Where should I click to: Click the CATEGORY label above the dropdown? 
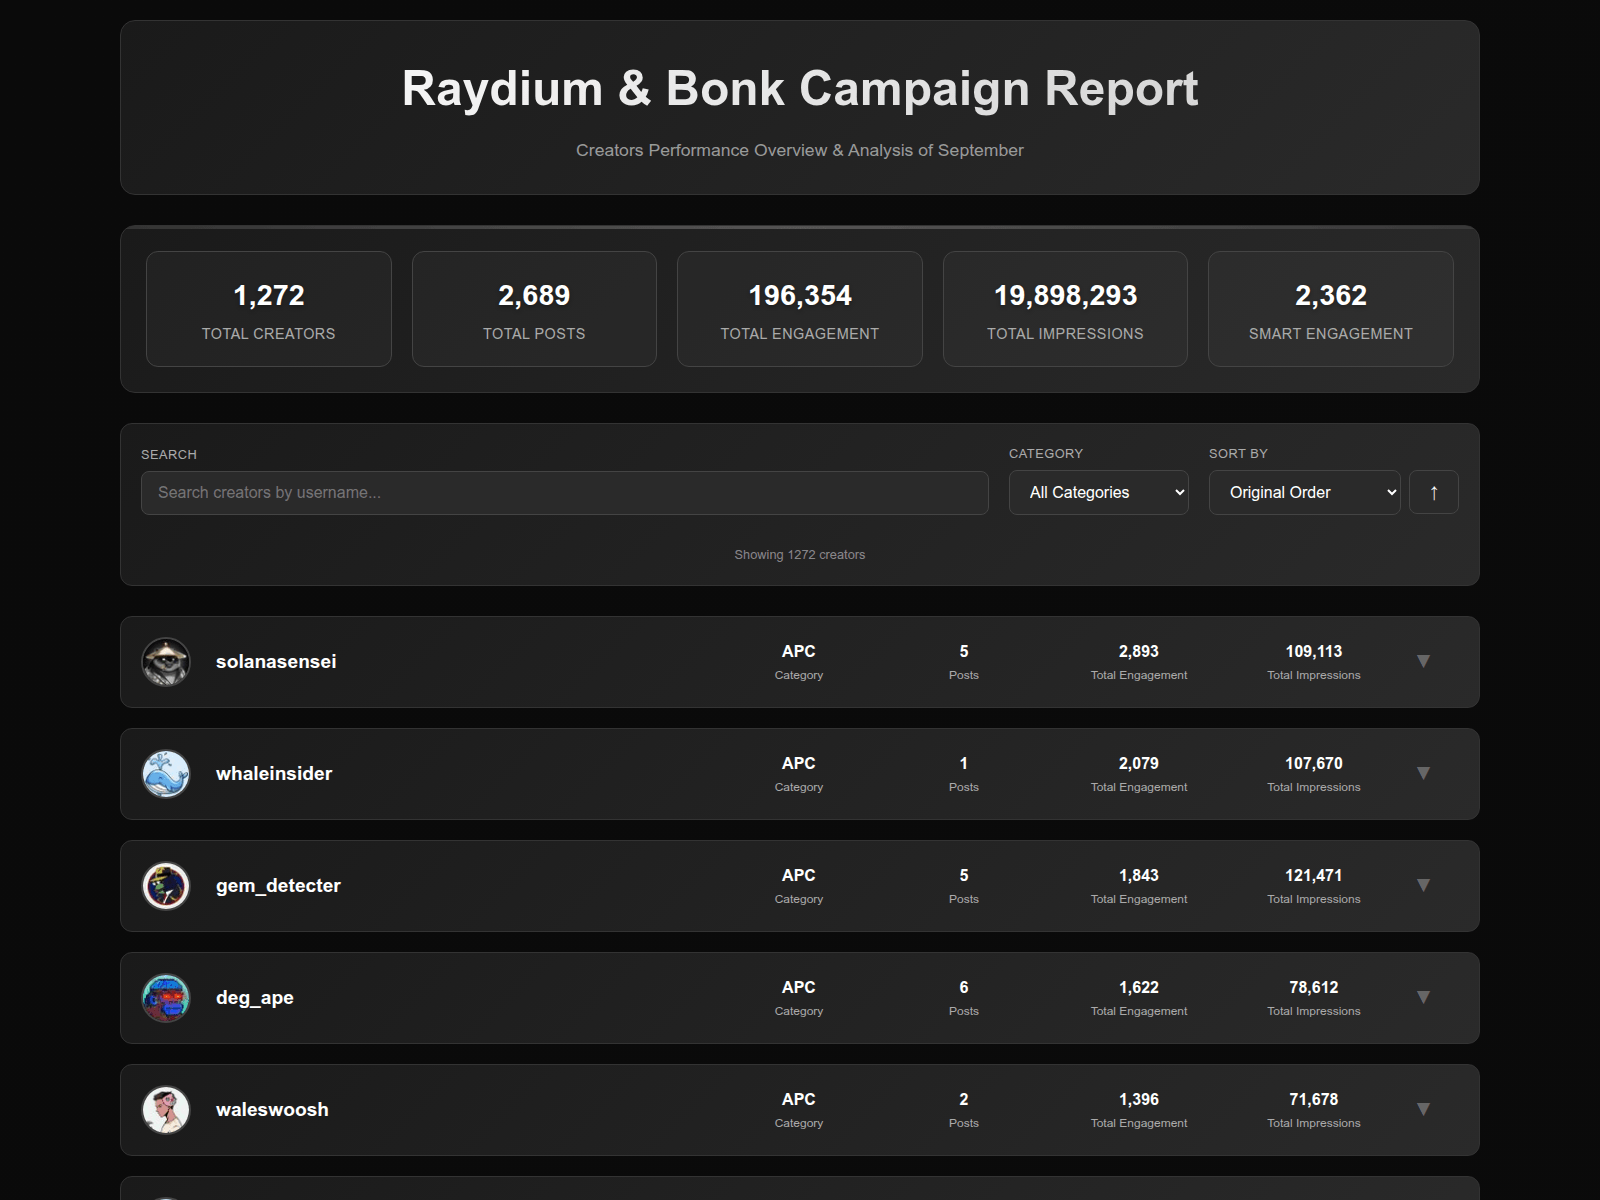[x=1046, y=453]
